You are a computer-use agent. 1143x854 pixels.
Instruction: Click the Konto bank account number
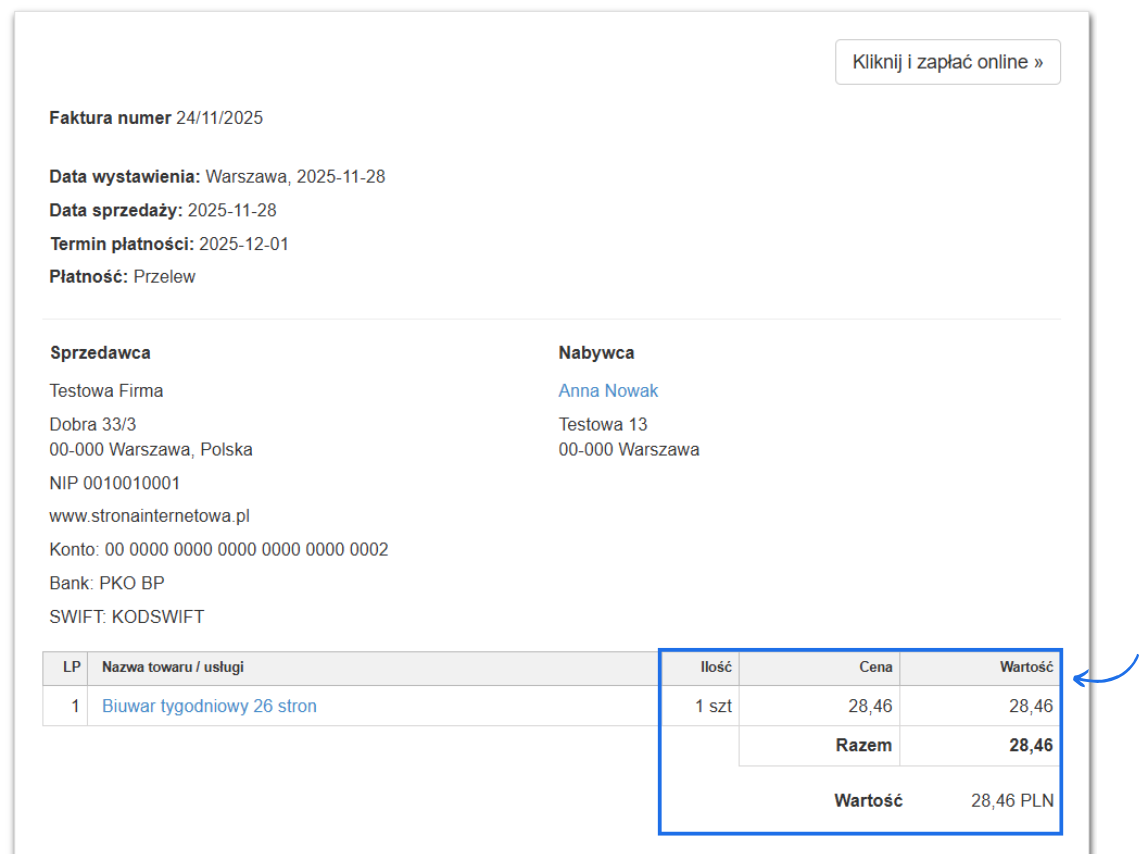click(x=246, y=550)
